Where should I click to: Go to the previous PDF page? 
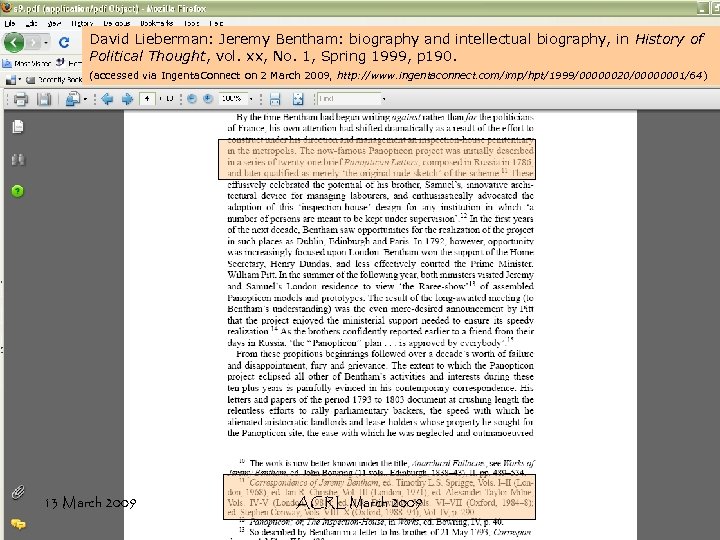point(107,99)
